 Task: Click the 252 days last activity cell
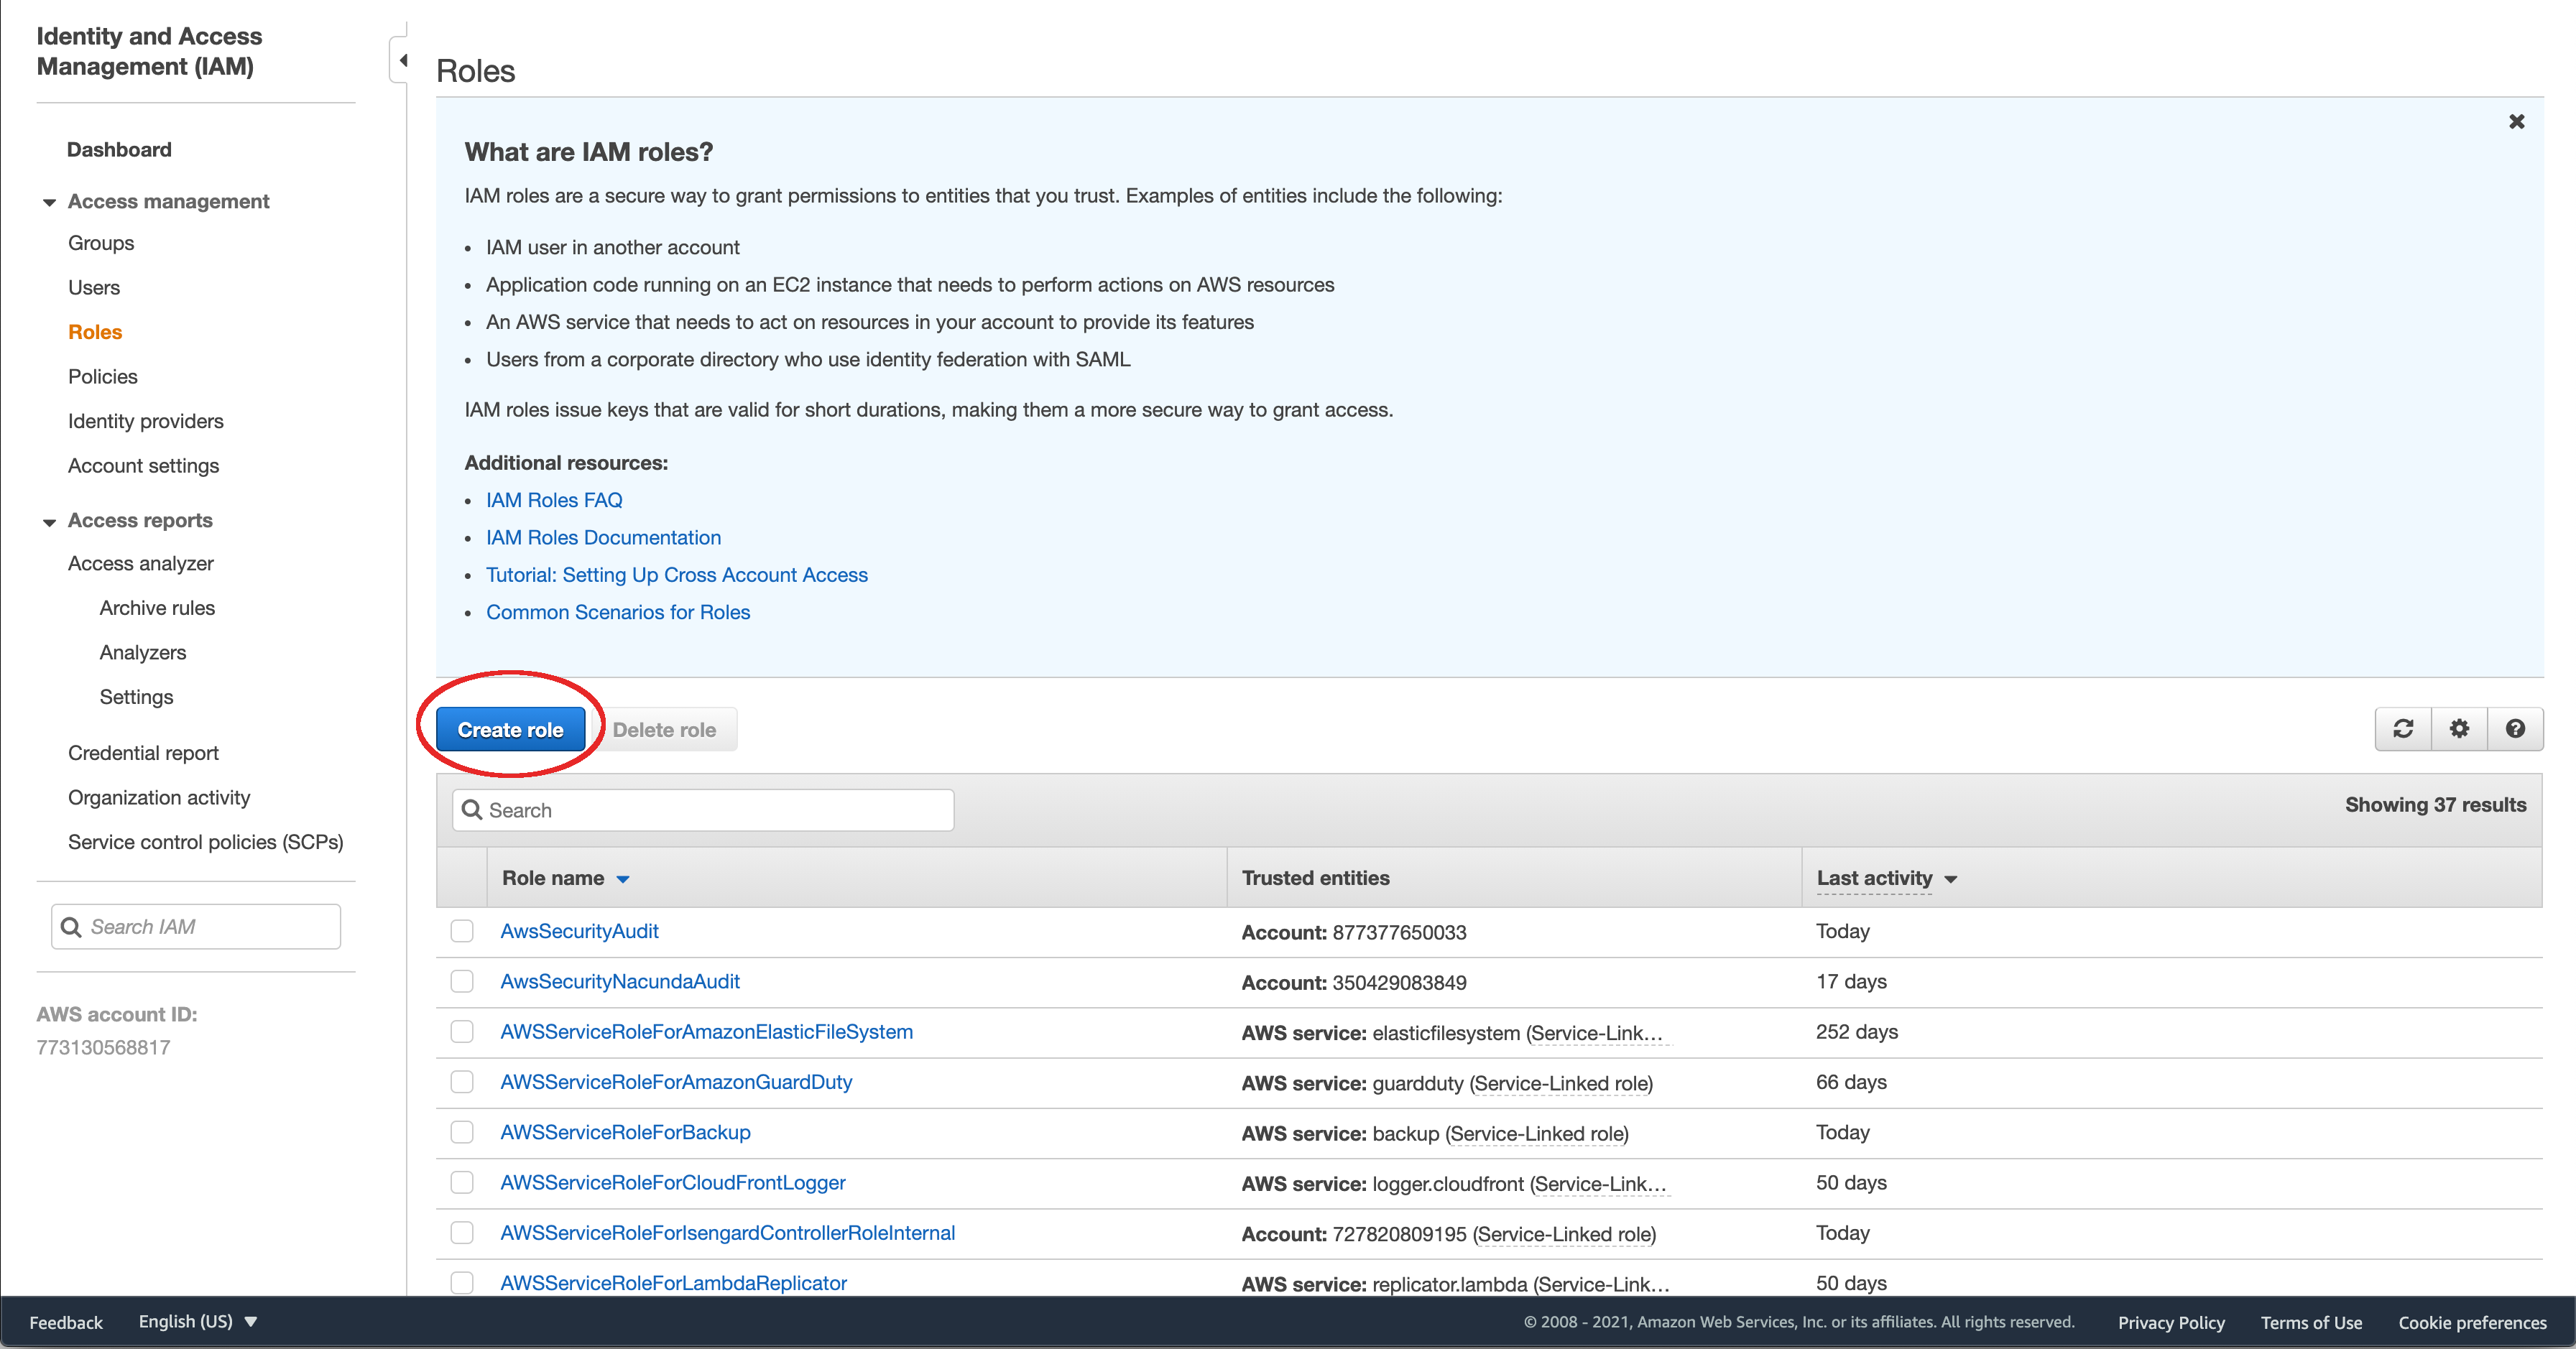pyautogui.click(x=1856, y=1032)
